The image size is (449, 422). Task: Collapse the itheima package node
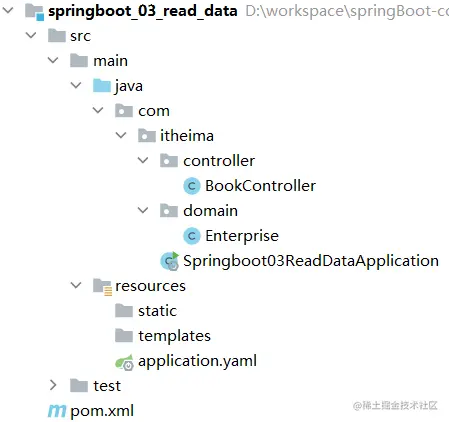pyautogui.click(x=121, y=135)
